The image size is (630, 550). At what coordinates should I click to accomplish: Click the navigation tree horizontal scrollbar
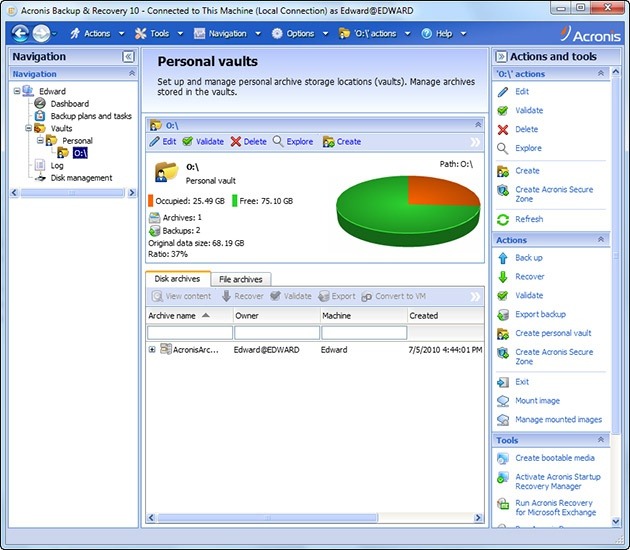pyautogui.click(x=72, y=193)
